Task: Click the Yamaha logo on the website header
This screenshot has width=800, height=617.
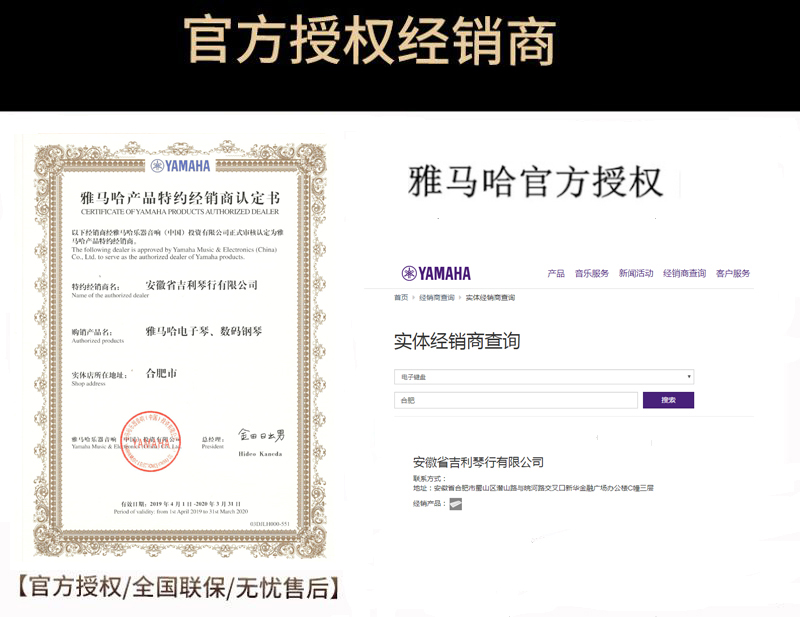Action: pyautogui.click(x=436, y=274)
